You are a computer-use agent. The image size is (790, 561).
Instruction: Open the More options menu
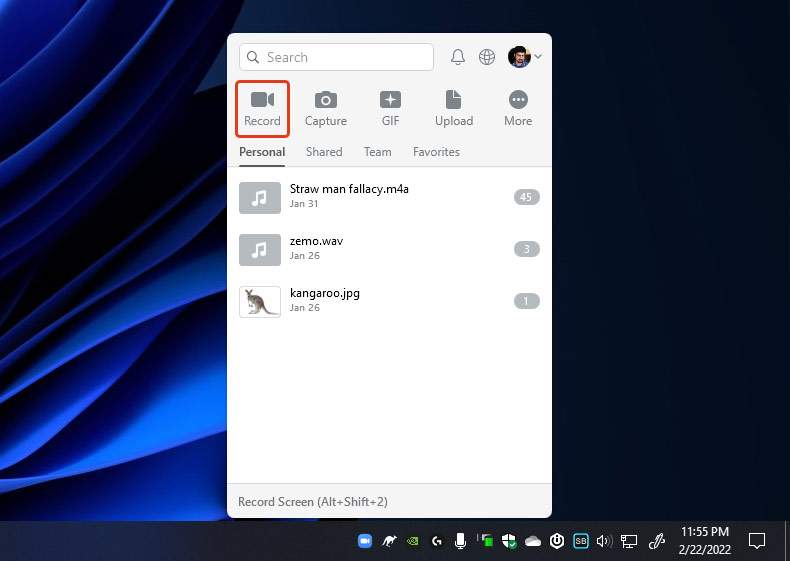pyautogui.click(x=518, y=109)
